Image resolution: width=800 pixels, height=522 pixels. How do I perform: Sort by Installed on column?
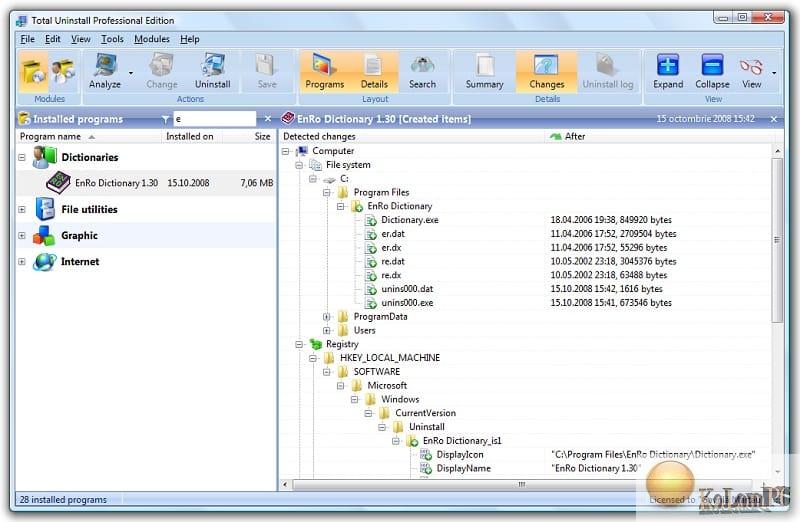192,136
